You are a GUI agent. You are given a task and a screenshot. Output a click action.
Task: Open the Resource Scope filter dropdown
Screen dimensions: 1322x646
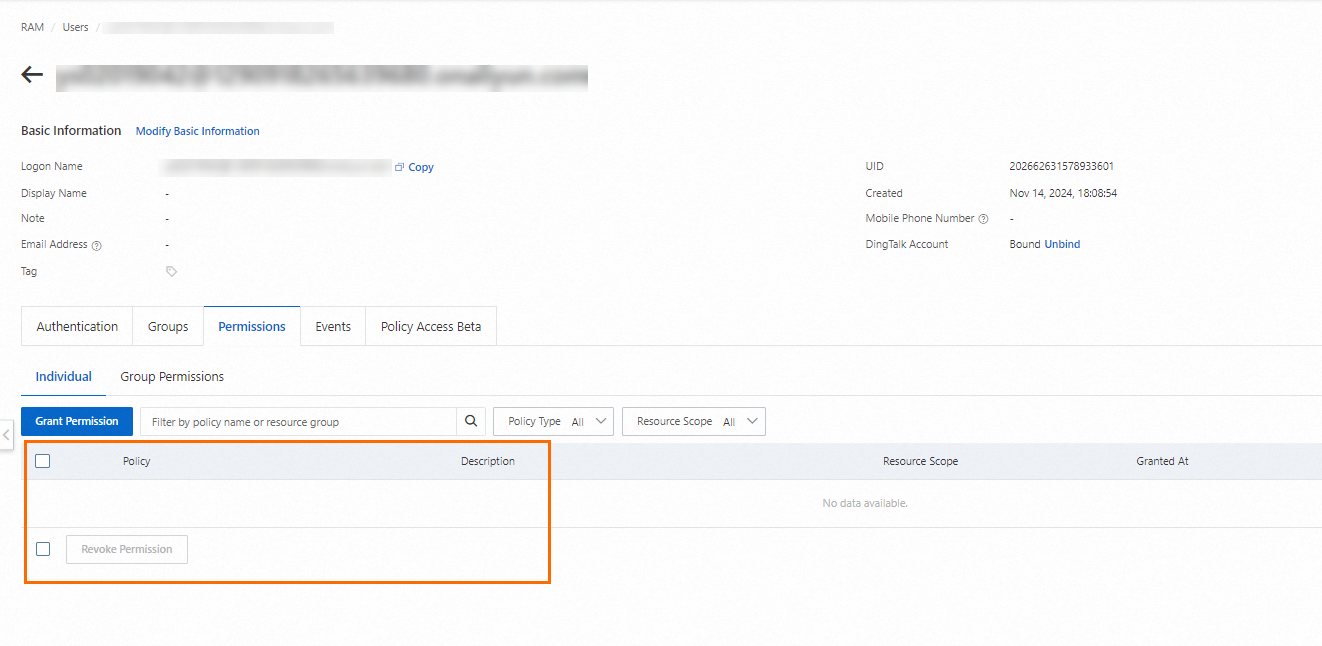[694, 421]
